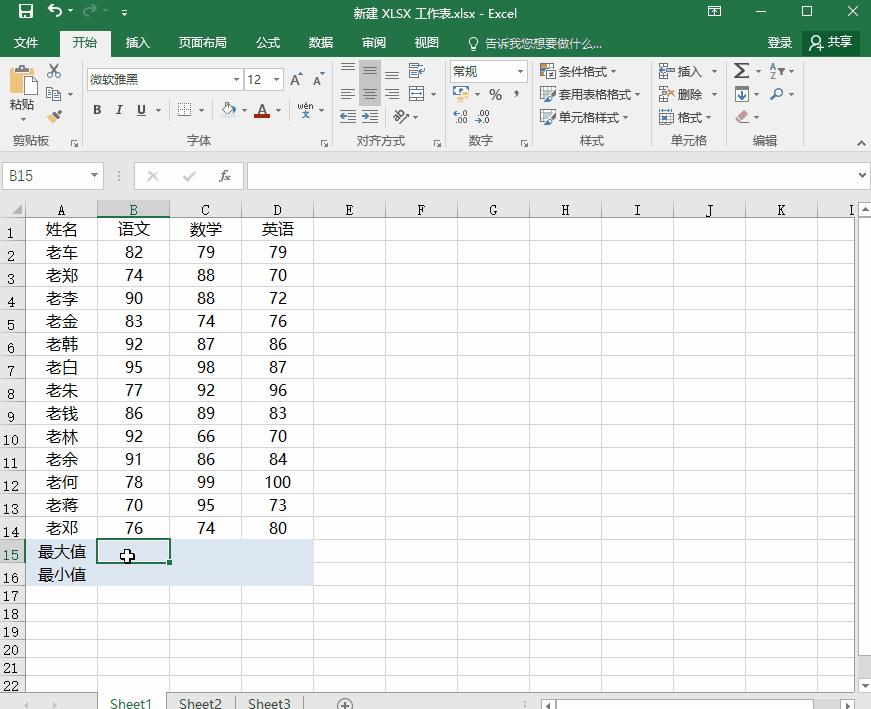The width and height of the screenshot is (871, 709).
Task: Click the Format Painter brush icon
Action: click(54, 116)
